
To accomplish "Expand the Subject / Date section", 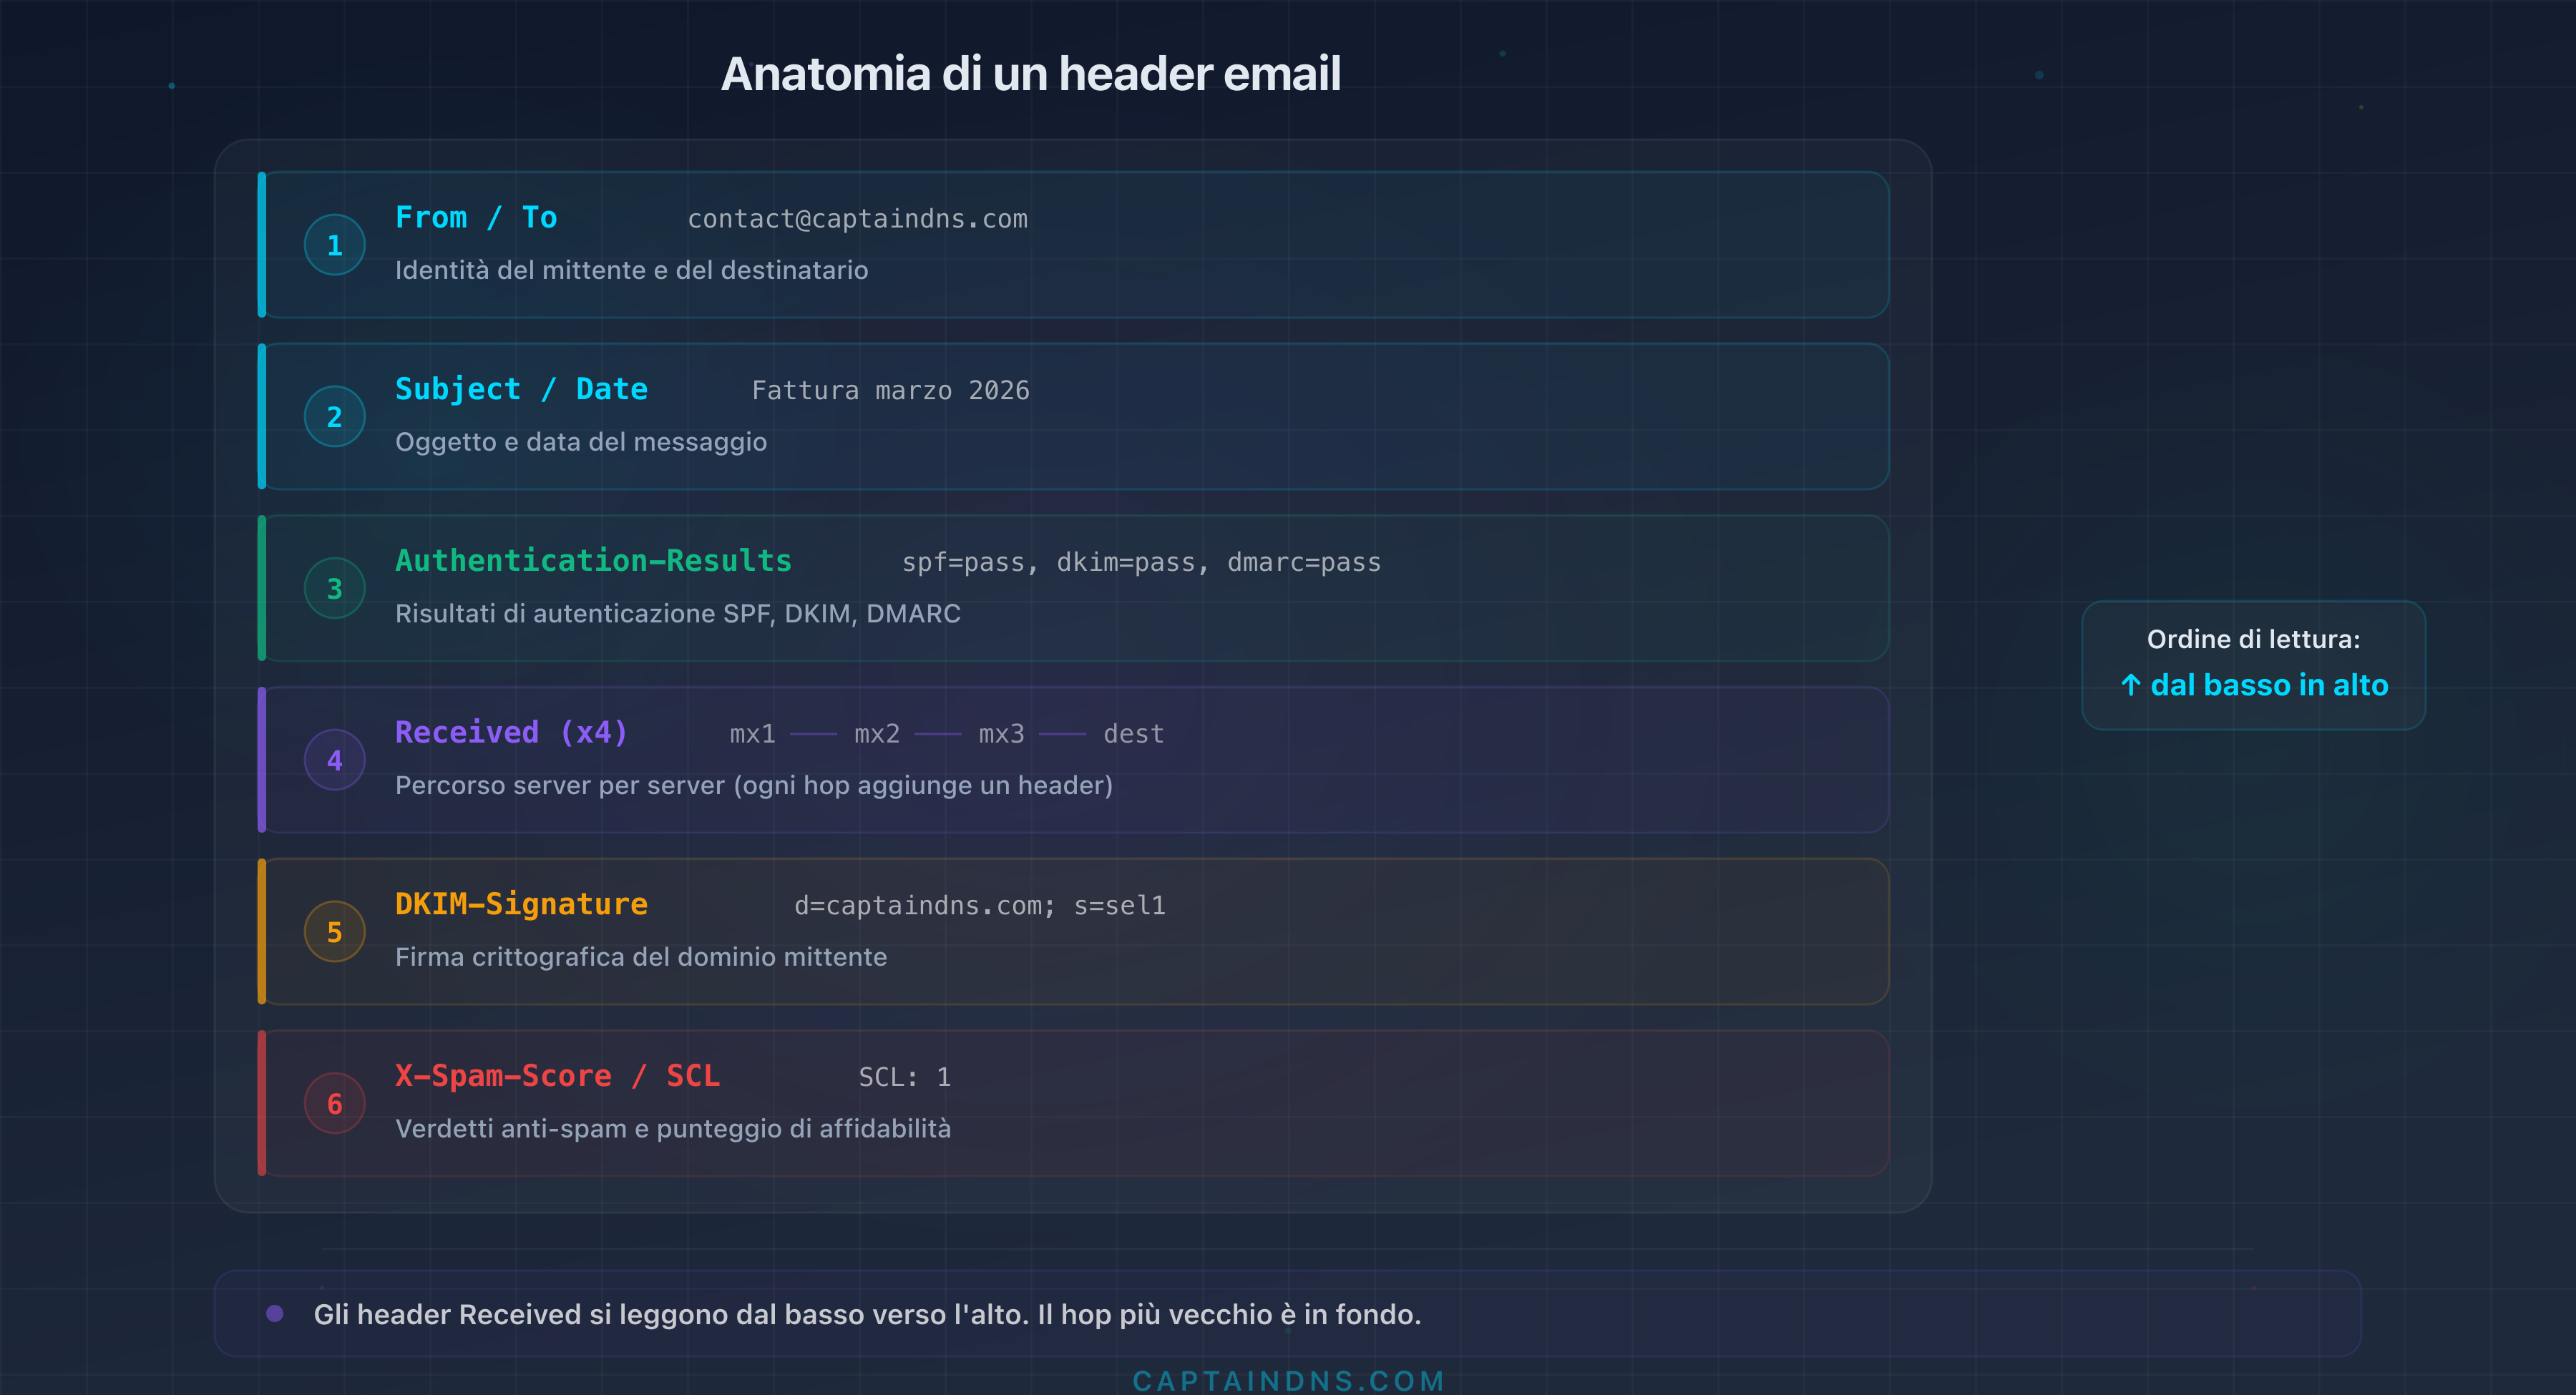I will point(521,389).
